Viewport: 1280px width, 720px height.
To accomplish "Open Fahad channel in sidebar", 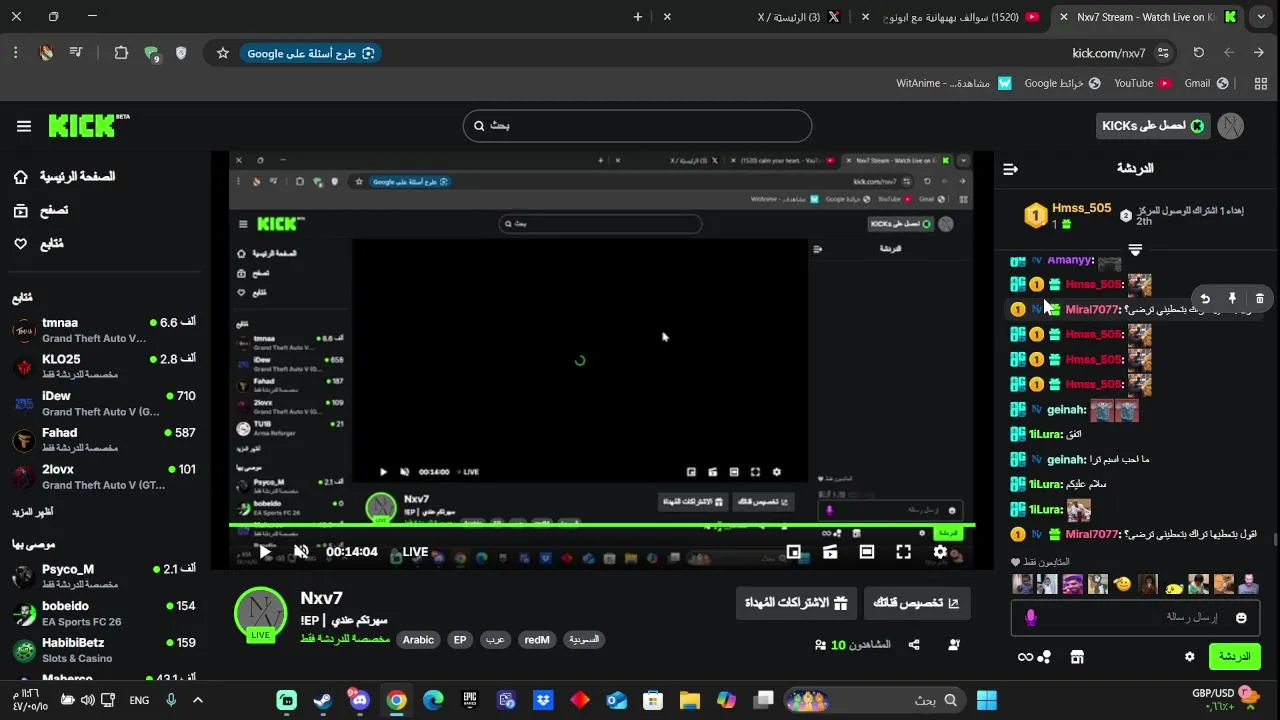I will pos(104,440).
